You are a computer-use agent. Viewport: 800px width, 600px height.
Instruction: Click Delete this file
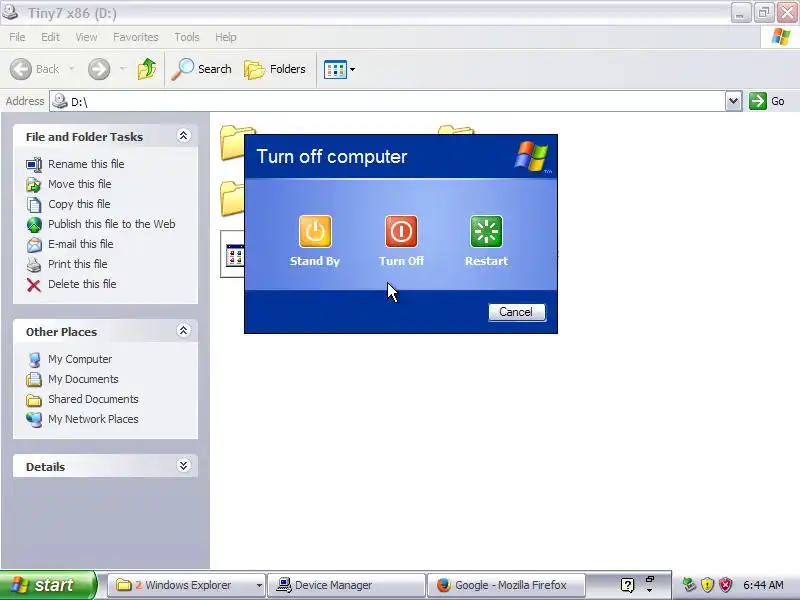point(82,284)
